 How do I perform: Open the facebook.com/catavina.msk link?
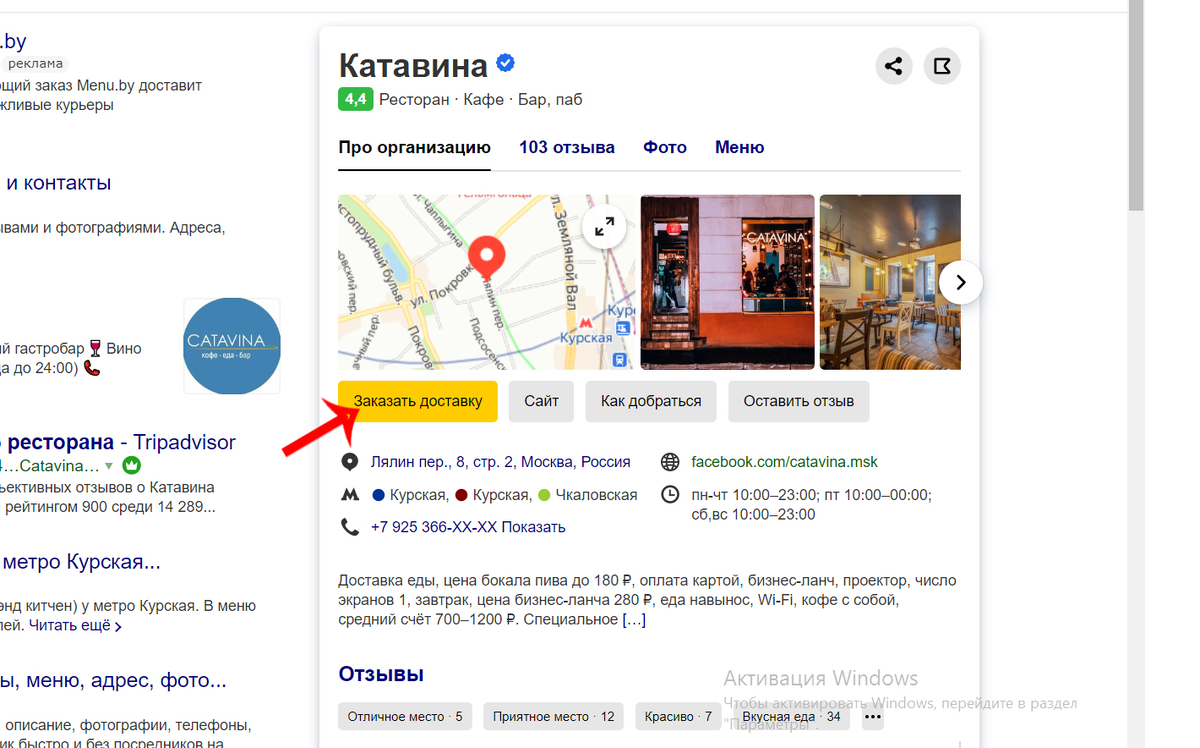click(x=784, y=462)
